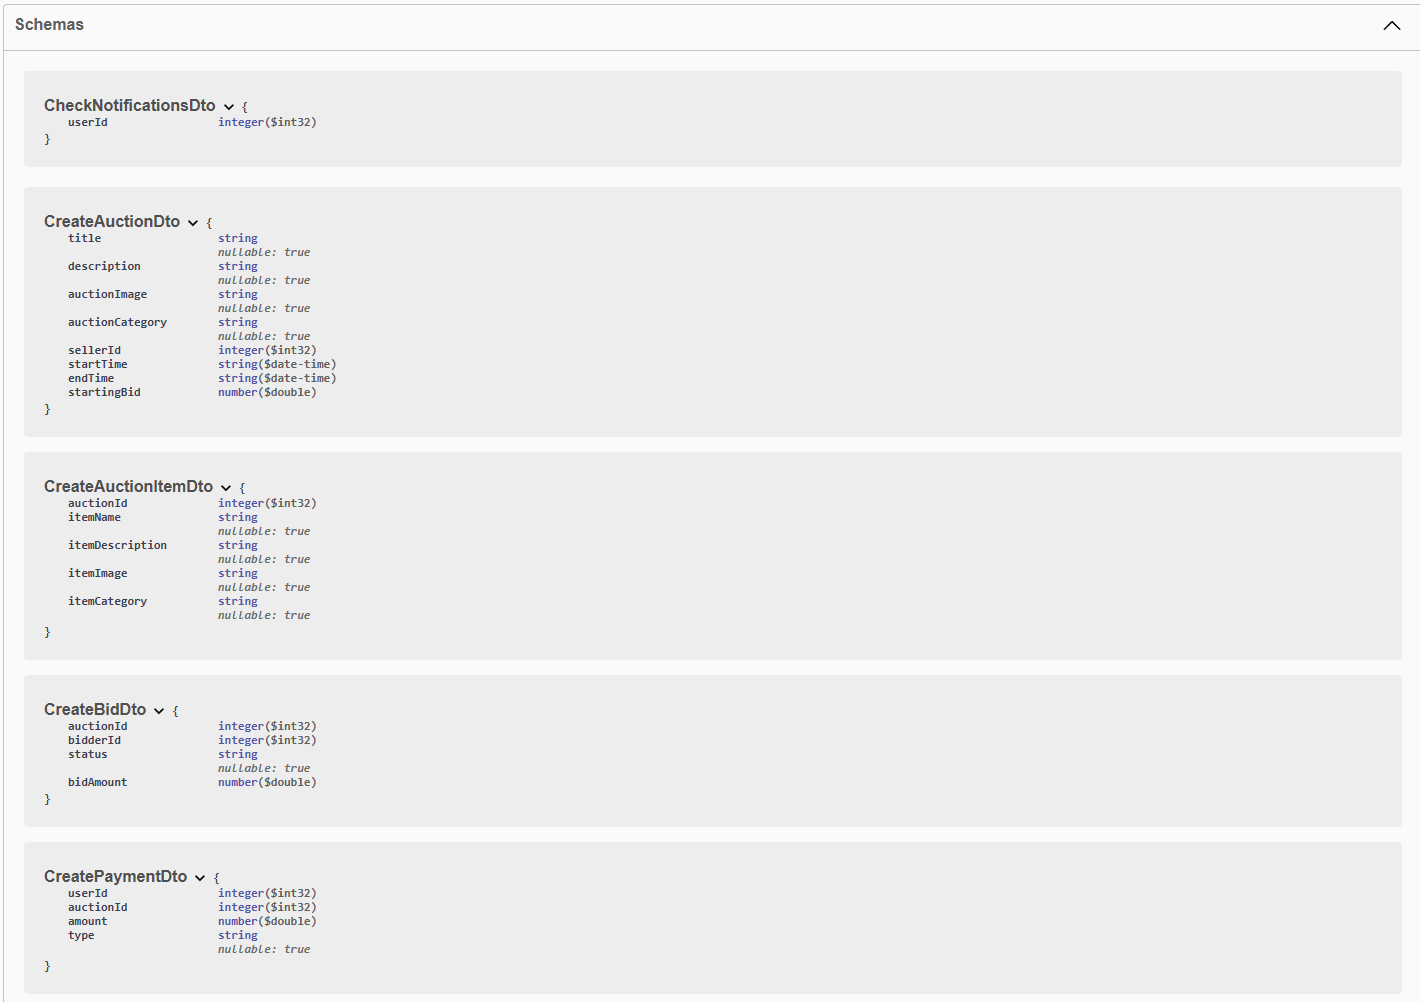Image resolution: width=1420 pixels, height=1002 pixels.
Task: Click the Schemas section heading
Action: coord(49,25)
